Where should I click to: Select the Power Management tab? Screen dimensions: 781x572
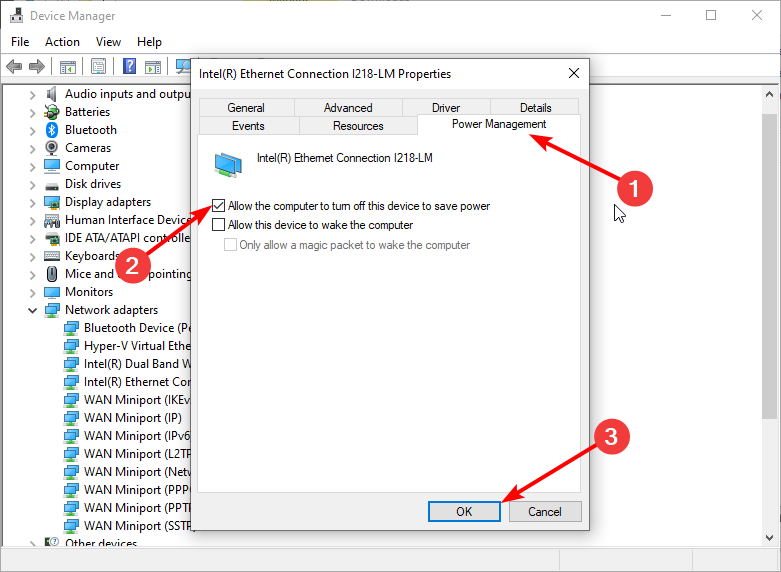tap(499, 124)
